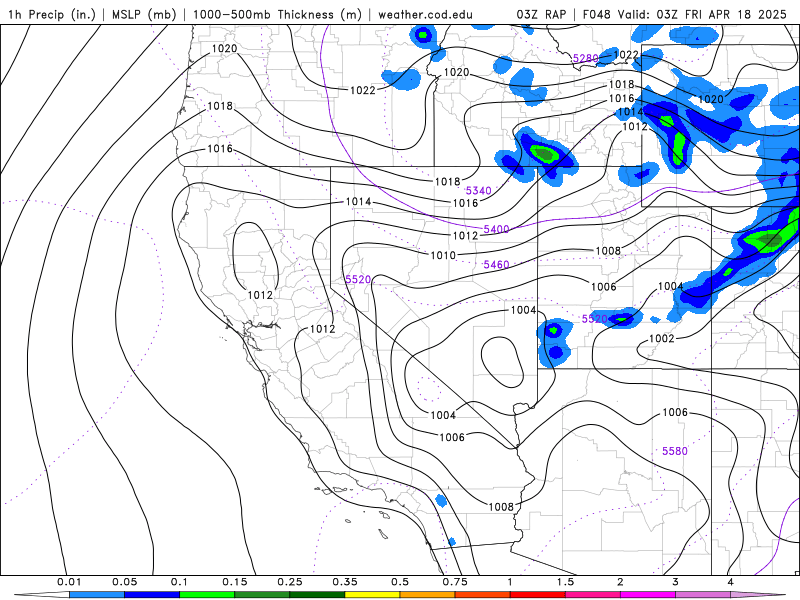Click the purple 5280 thickness label
Screen dimensions: 800x600
tap(585, 58)
